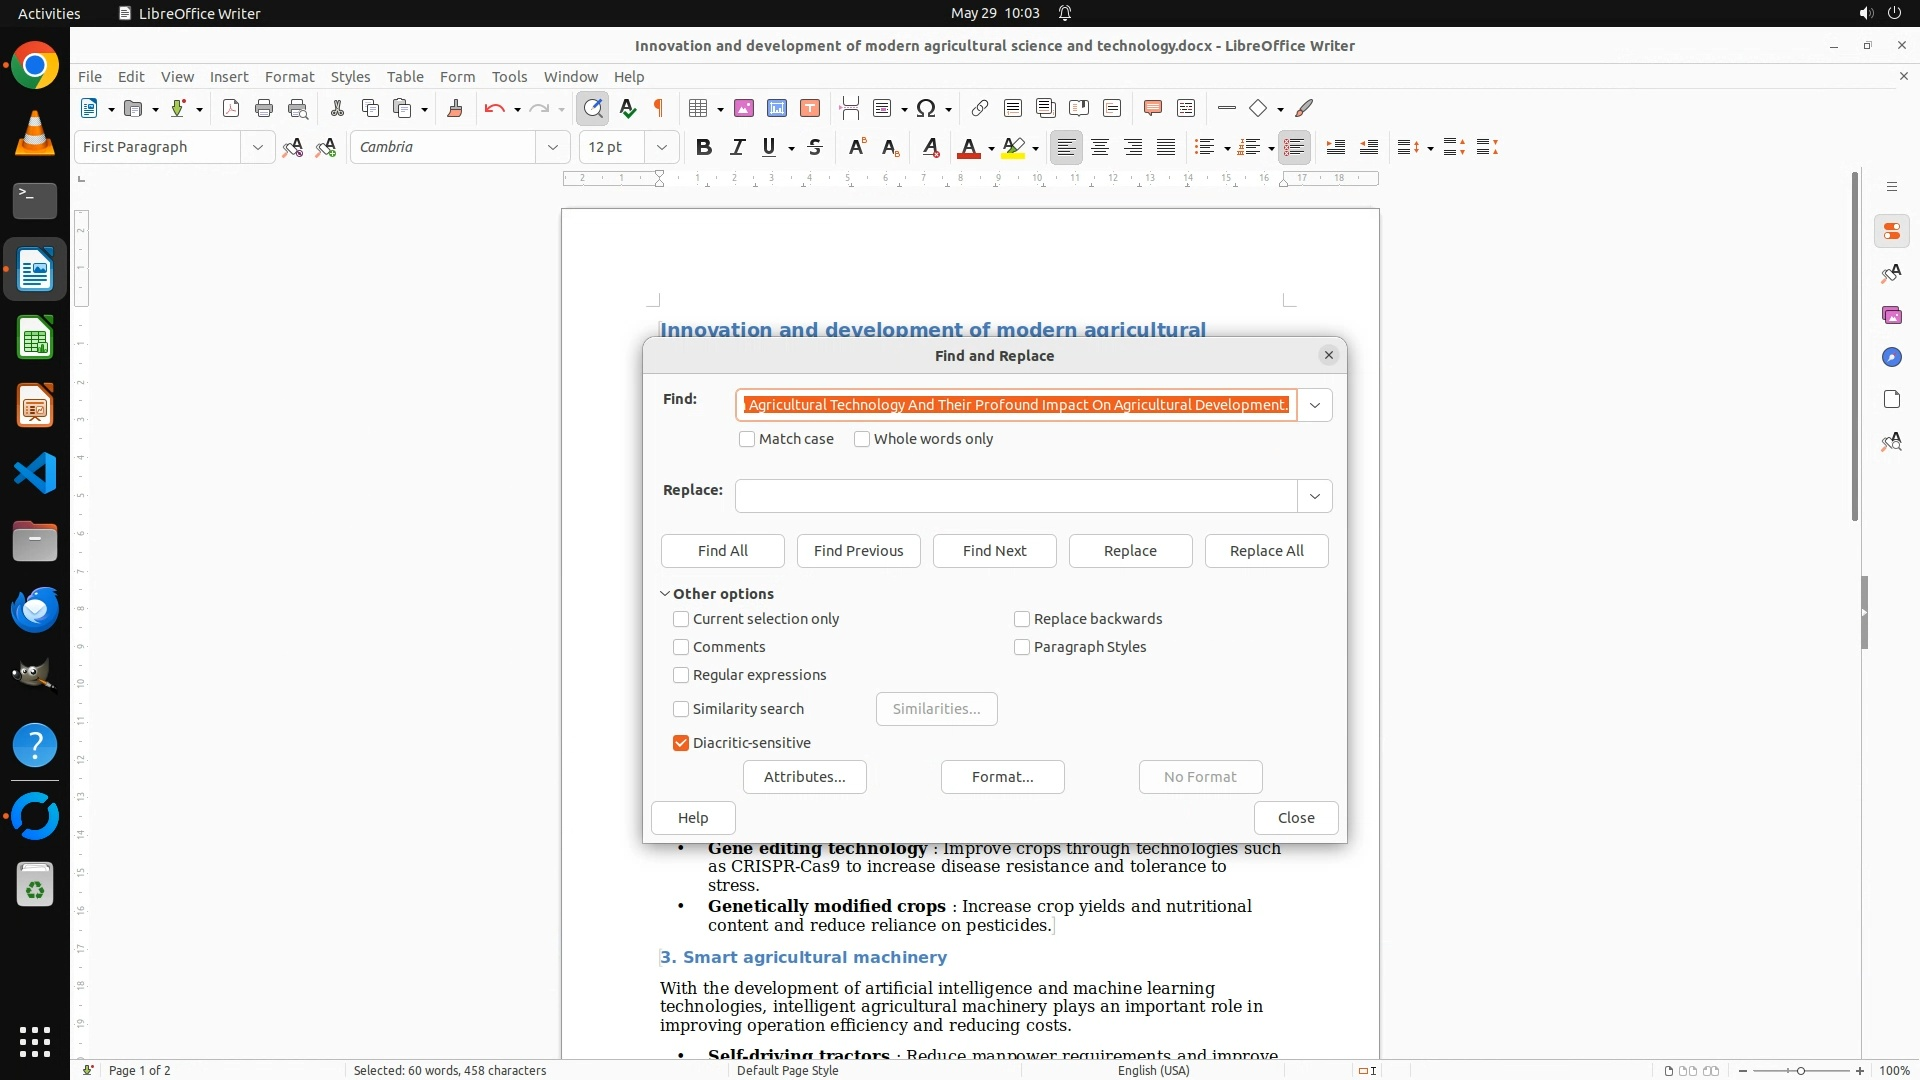Toggle formatting marks pilcrow icon
Screen dimensions: 1920x1080
click(x=659, y=108)
